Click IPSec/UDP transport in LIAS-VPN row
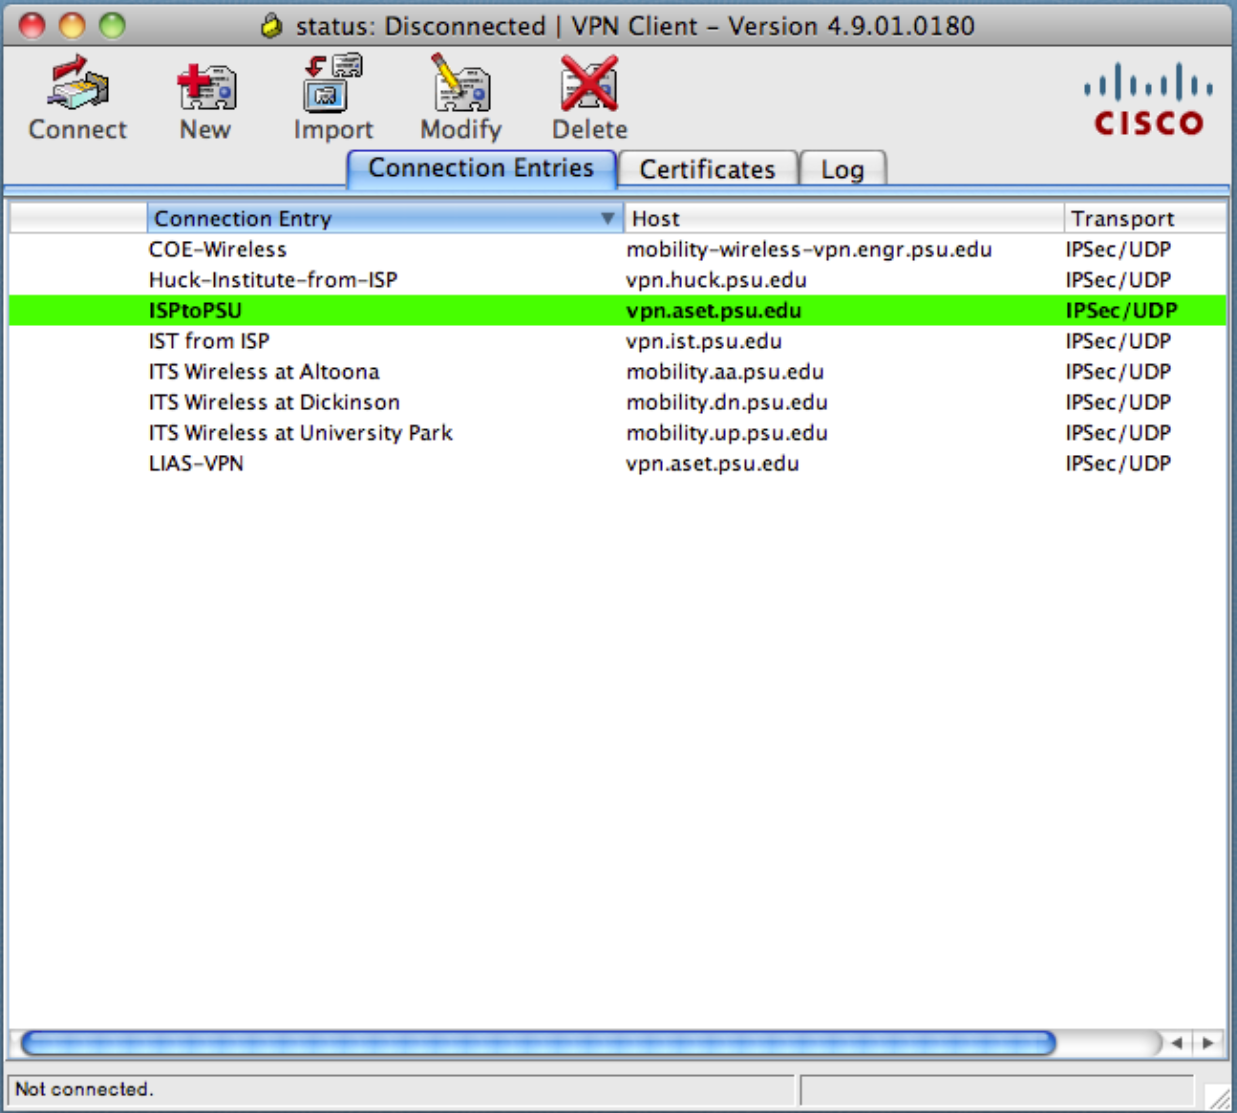Image resolution: width=1237 pixels, height=1113 pixels. pyautogui.click(x=1118, y=464)
